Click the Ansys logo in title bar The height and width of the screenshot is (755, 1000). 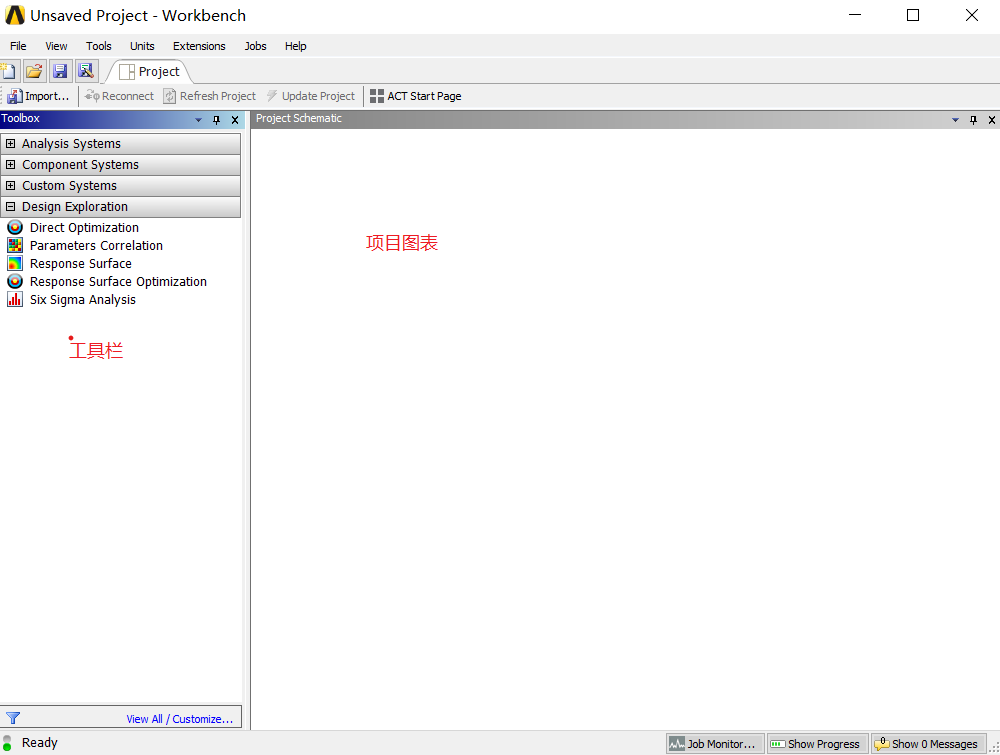coord(14,15)
